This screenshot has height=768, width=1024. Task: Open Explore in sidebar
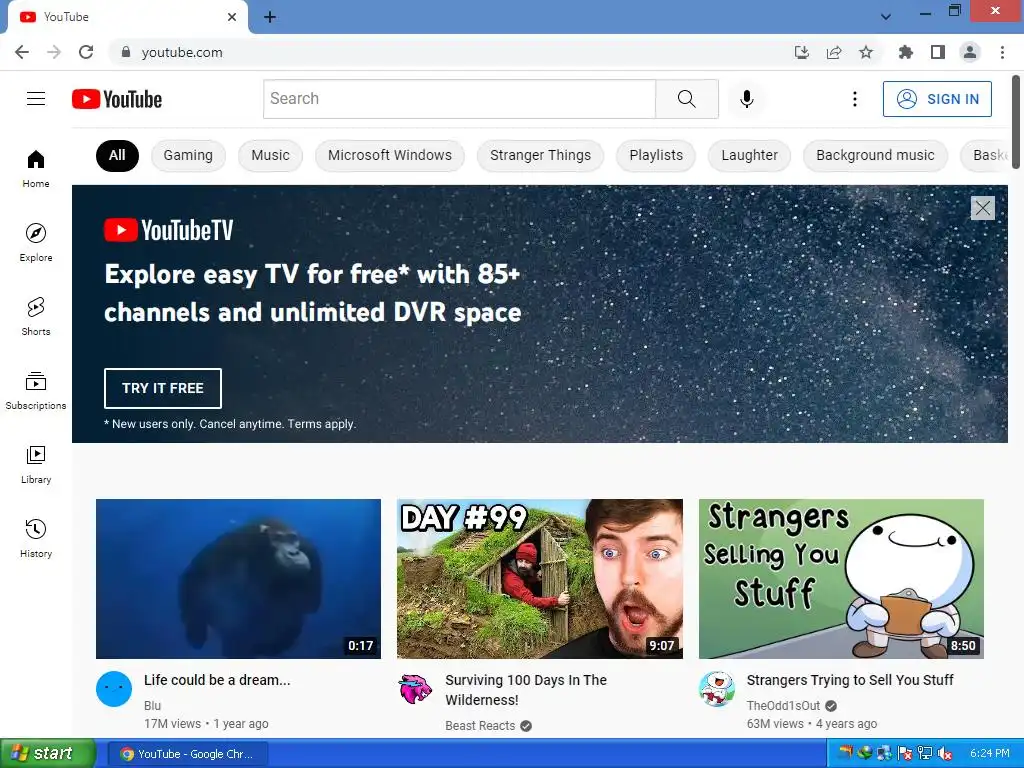pos(36,242)
